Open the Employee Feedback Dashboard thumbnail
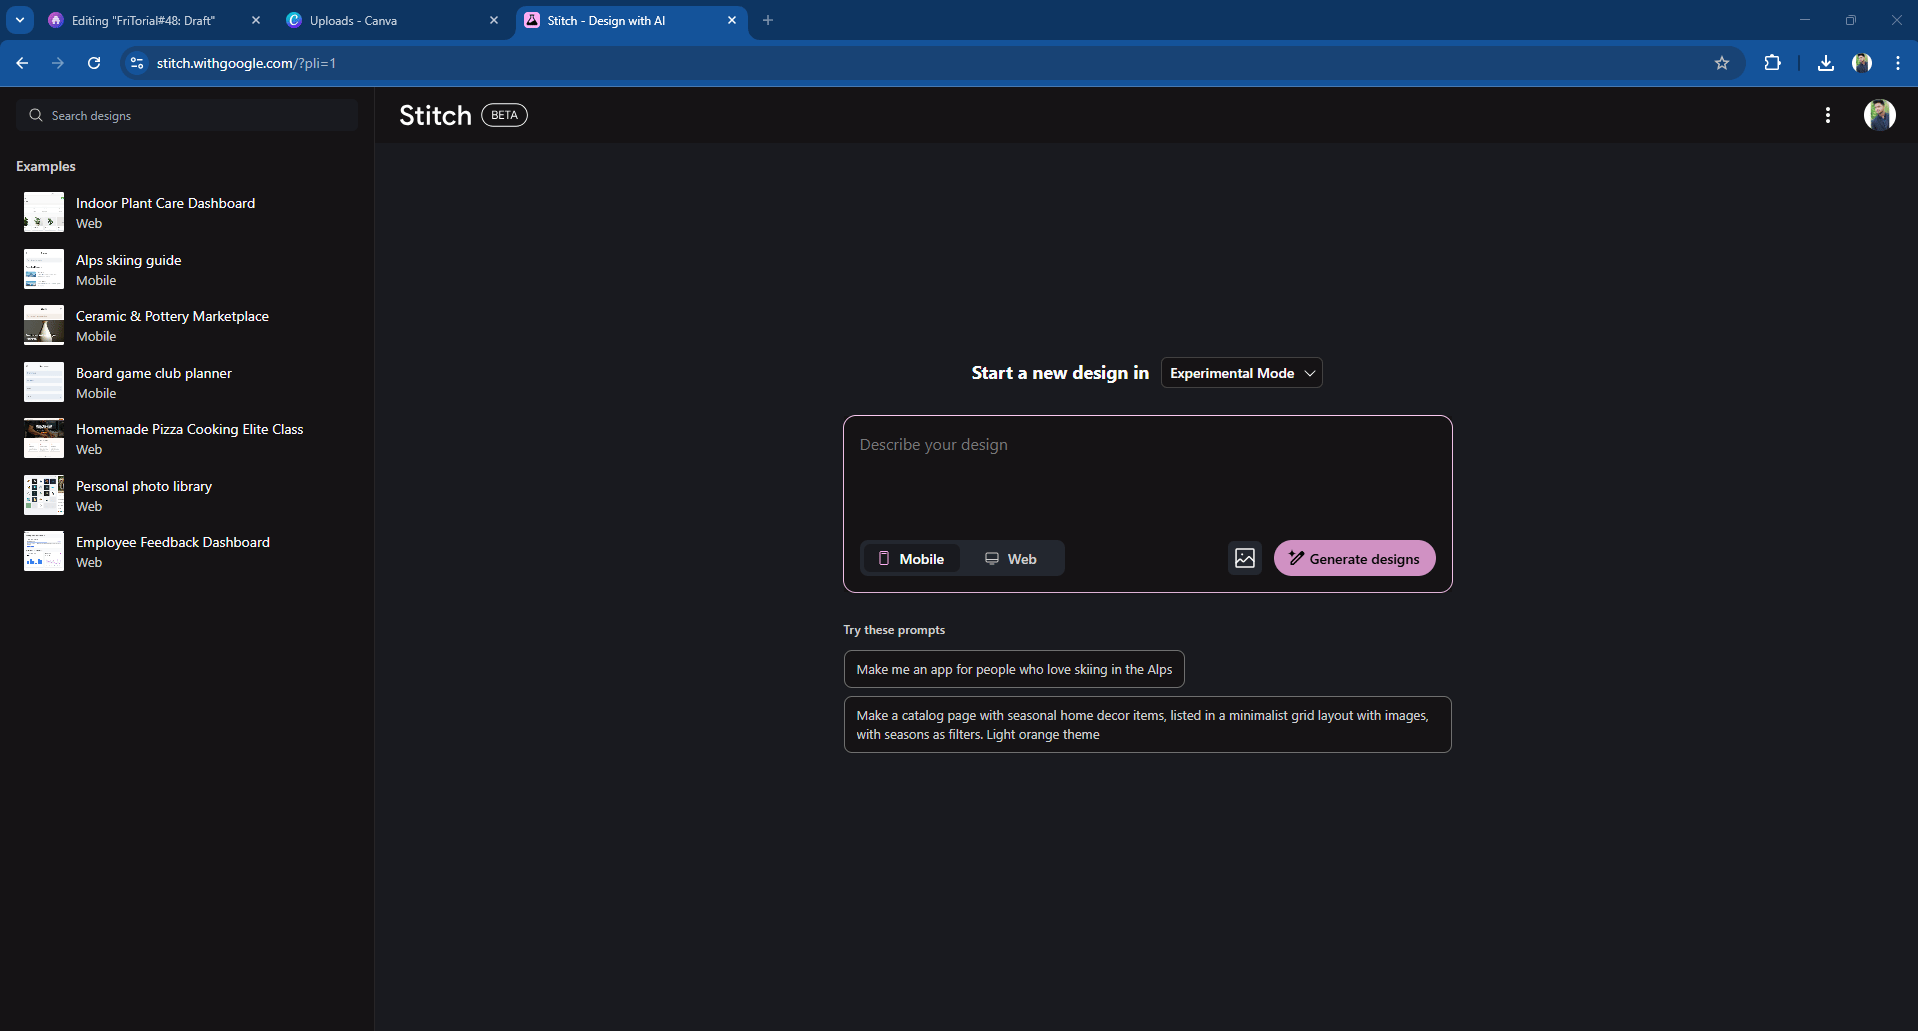Image resolution: width=1918 pixels, height=1031 pixels. click(44, 551)
